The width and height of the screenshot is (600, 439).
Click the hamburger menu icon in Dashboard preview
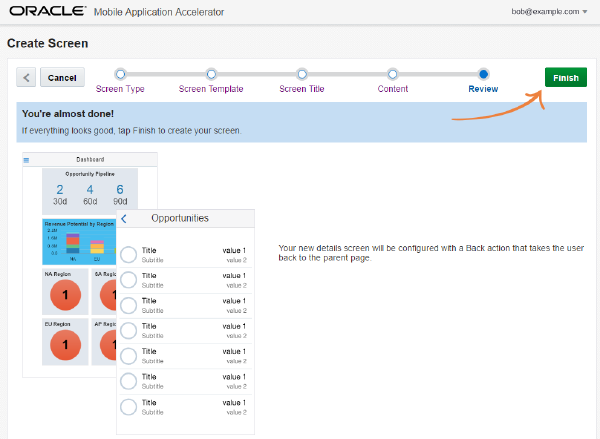(26, 160)
